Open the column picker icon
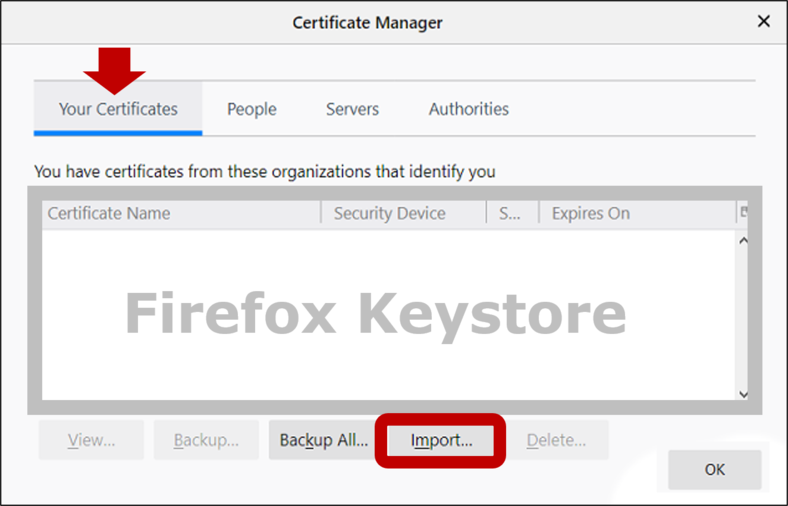 (x=743, y=213)
